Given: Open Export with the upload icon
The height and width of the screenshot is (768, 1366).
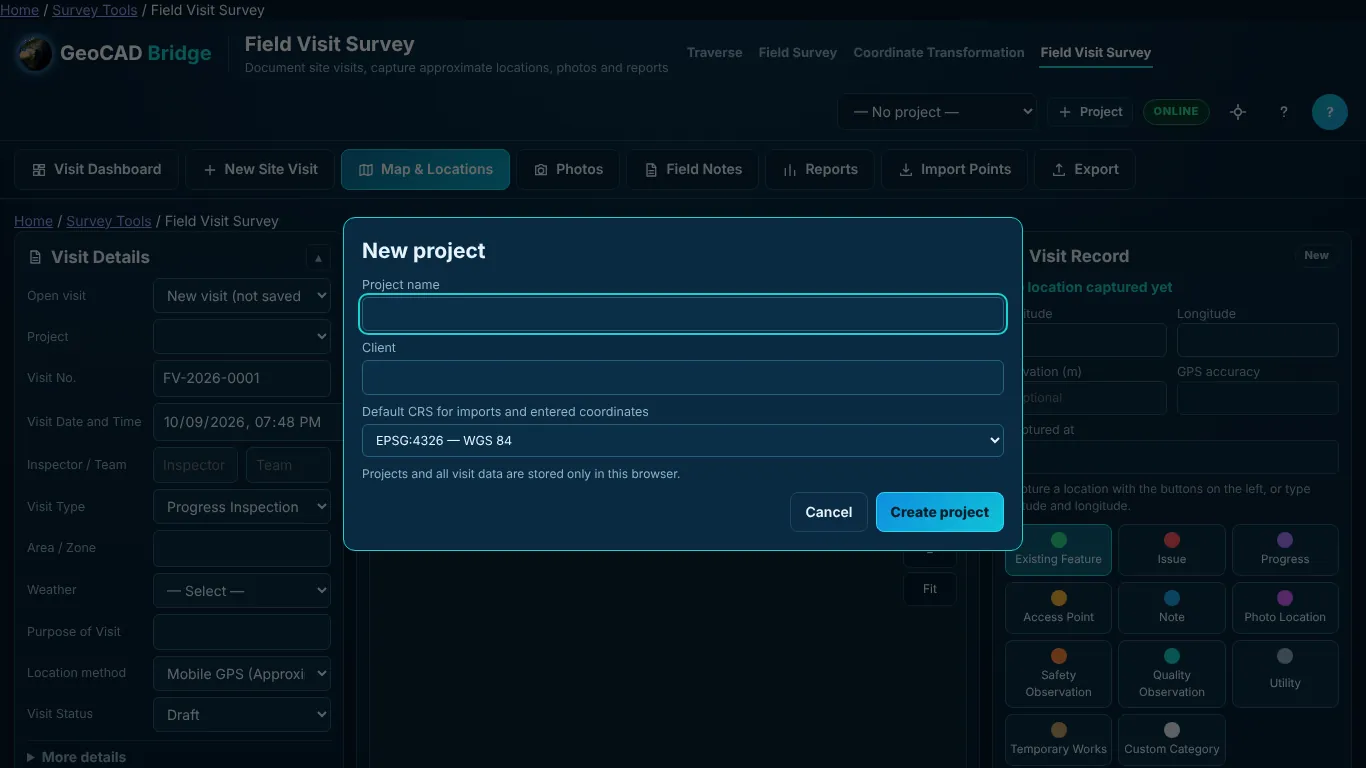Looking at the screenshot, I should coord(1085,170).
